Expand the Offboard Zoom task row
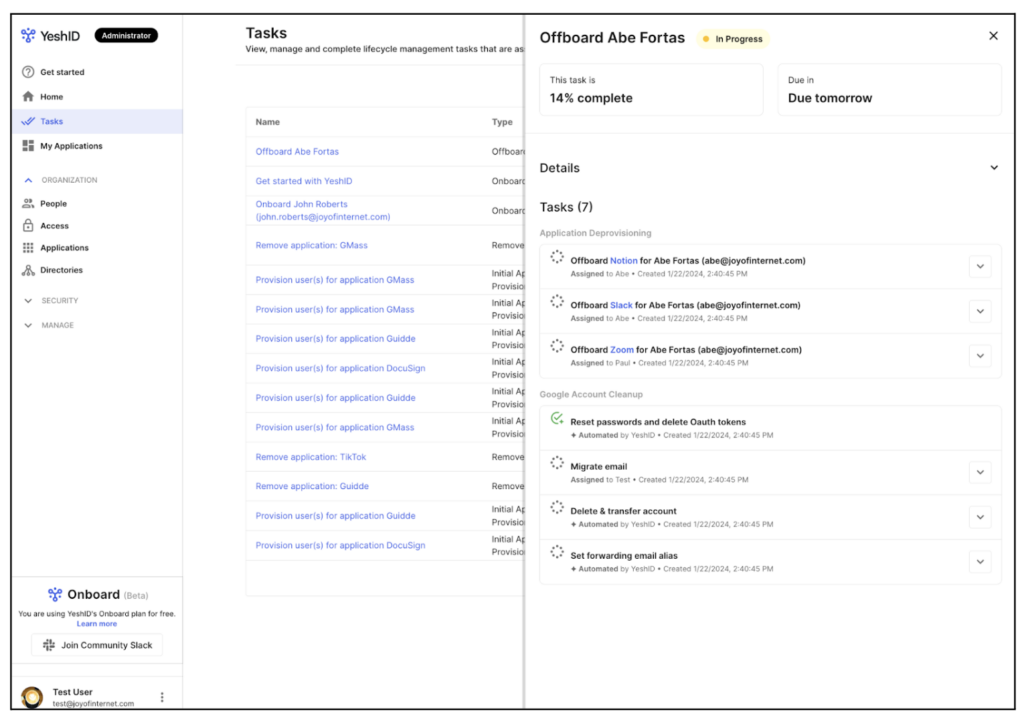This screenshot has height=716, width=1024. tap(980, 355)
